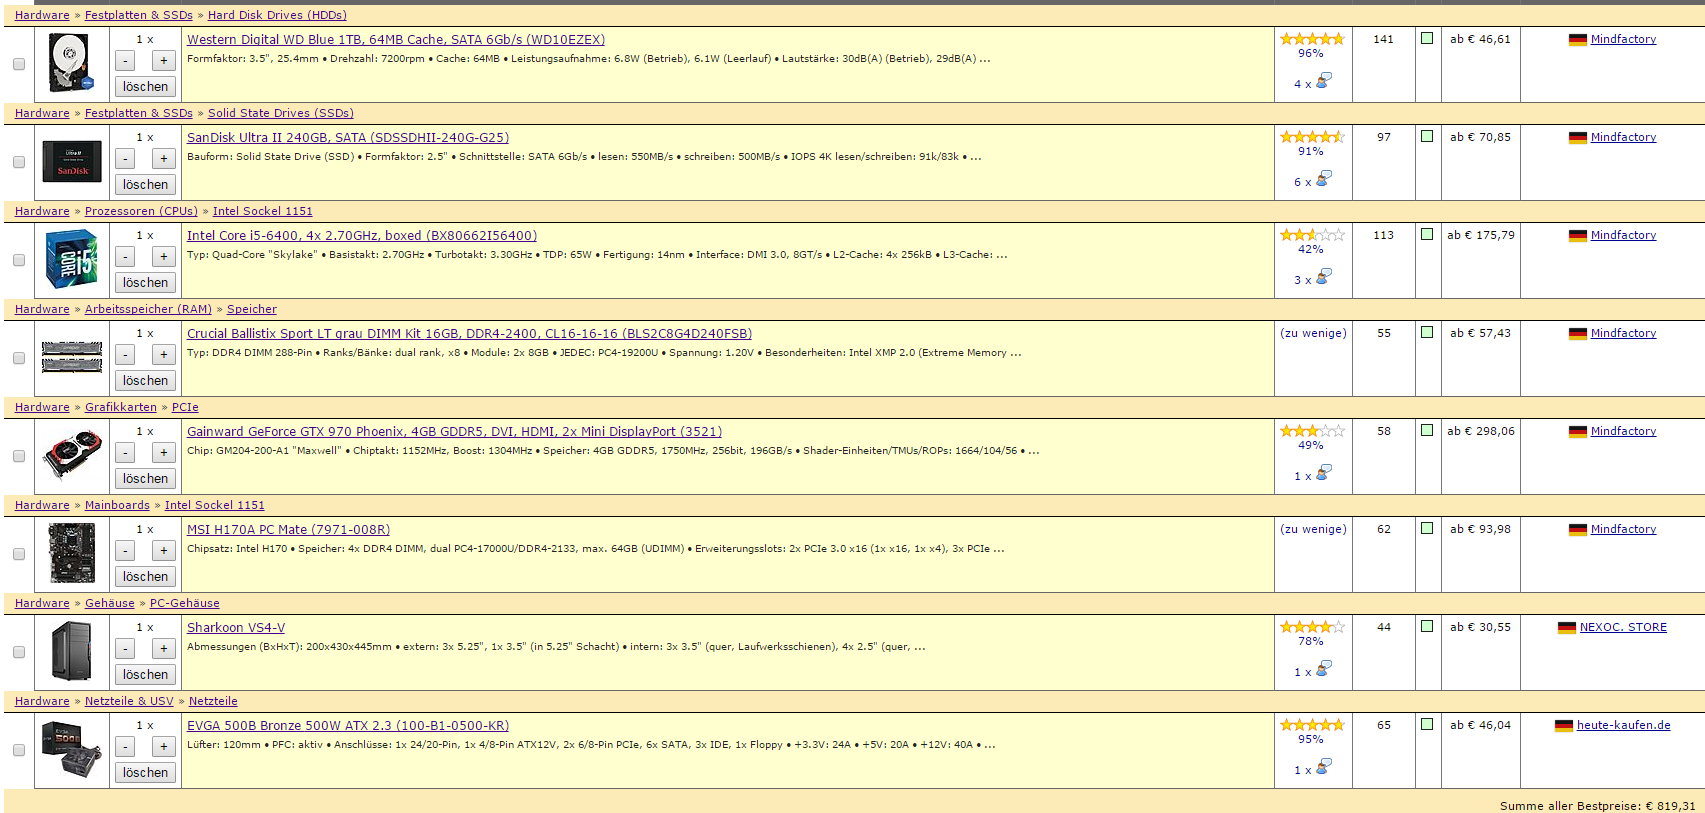Screen dimensions: 1705x813
Task: Click EVGA 500B power supply thumbnail
Action: 72,749
